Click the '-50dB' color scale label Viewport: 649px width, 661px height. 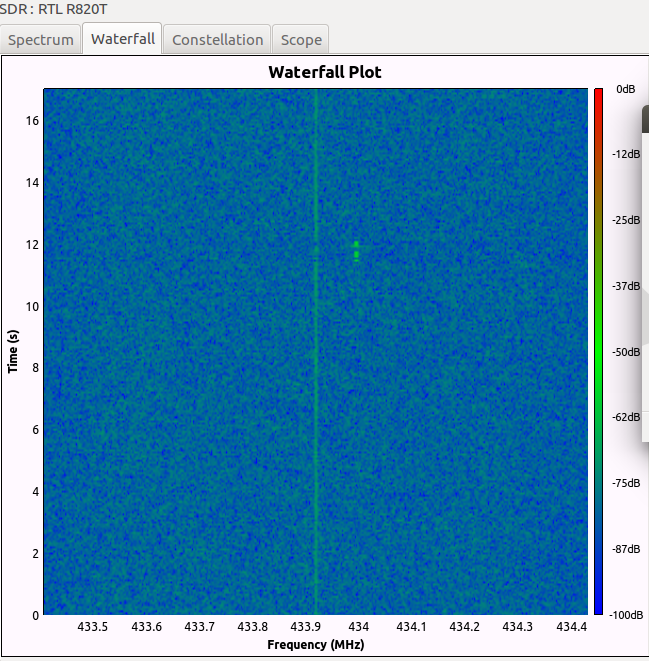[x=626, y=352]
